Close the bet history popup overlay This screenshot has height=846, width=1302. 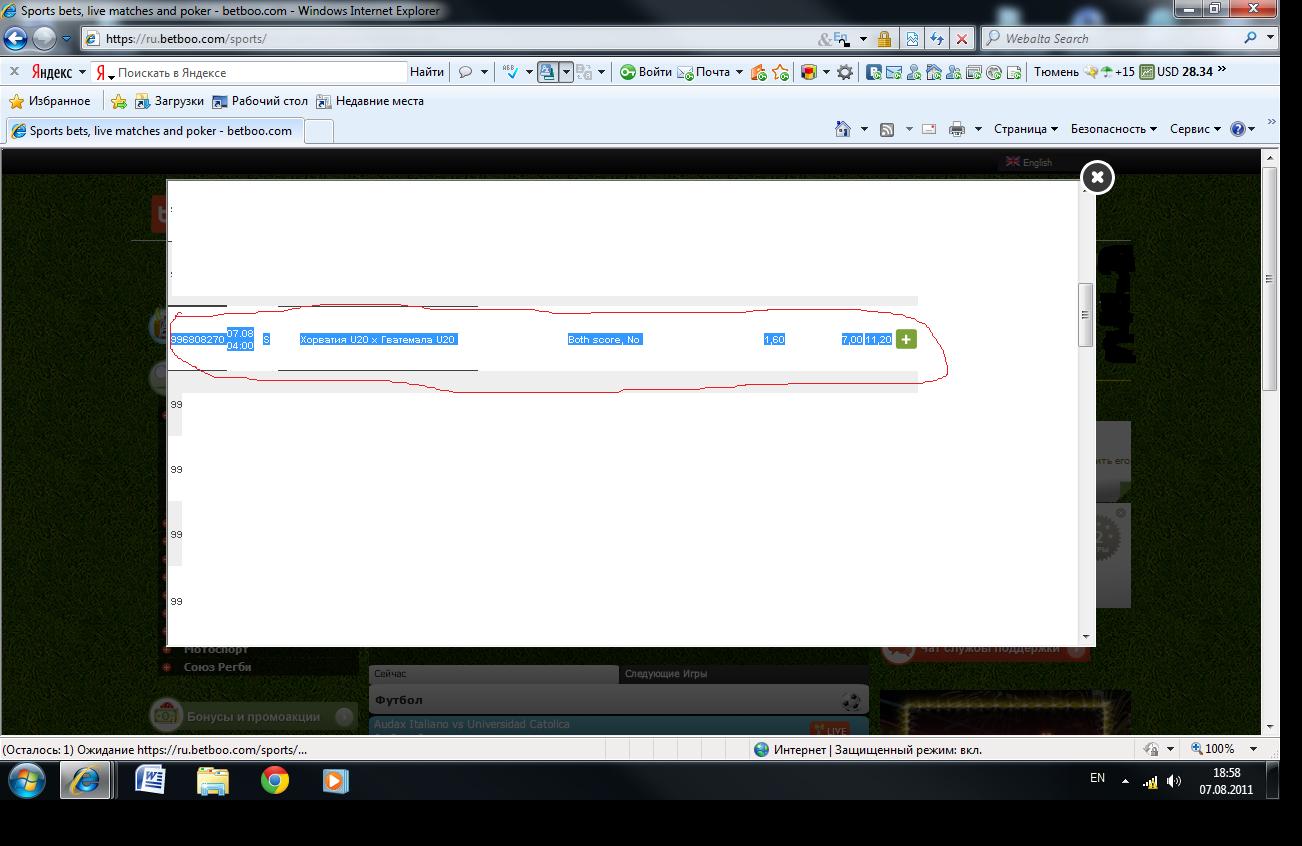point(1097,177)
